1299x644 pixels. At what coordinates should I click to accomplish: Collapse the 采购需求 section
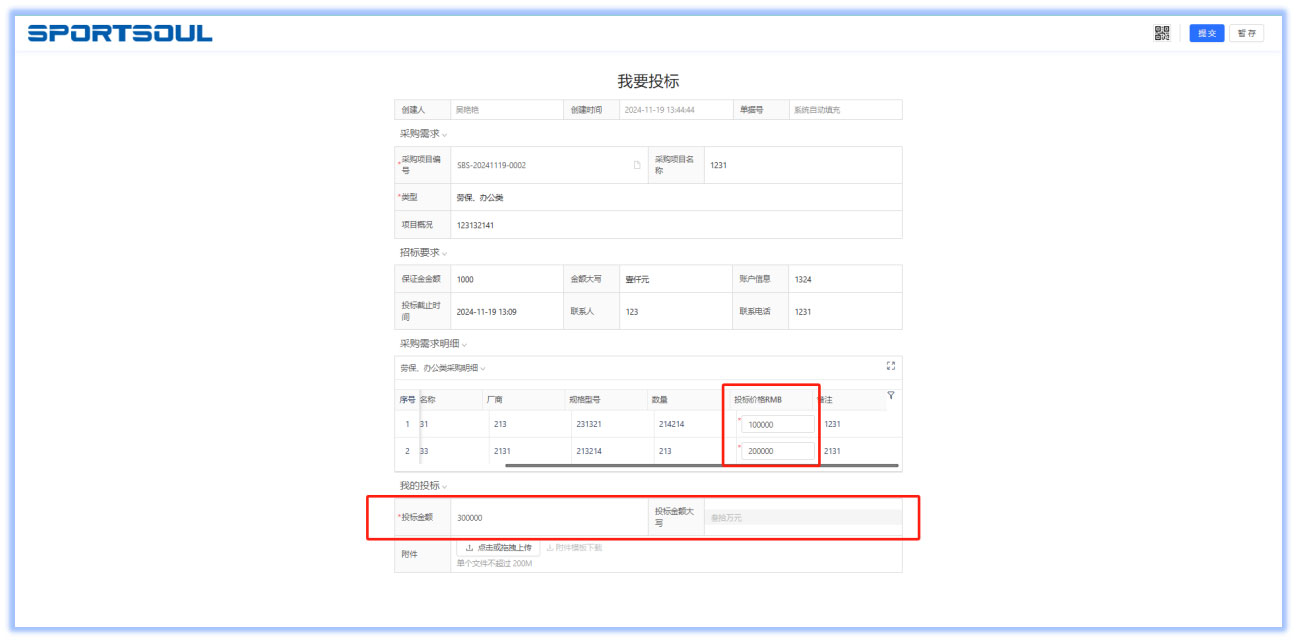(x=444, y=134)
